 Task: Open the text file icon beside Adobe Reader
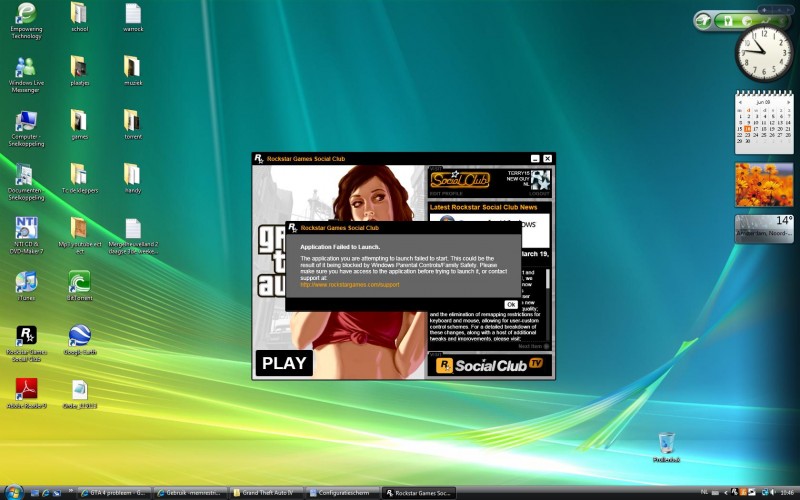click(x=79, y=393)
